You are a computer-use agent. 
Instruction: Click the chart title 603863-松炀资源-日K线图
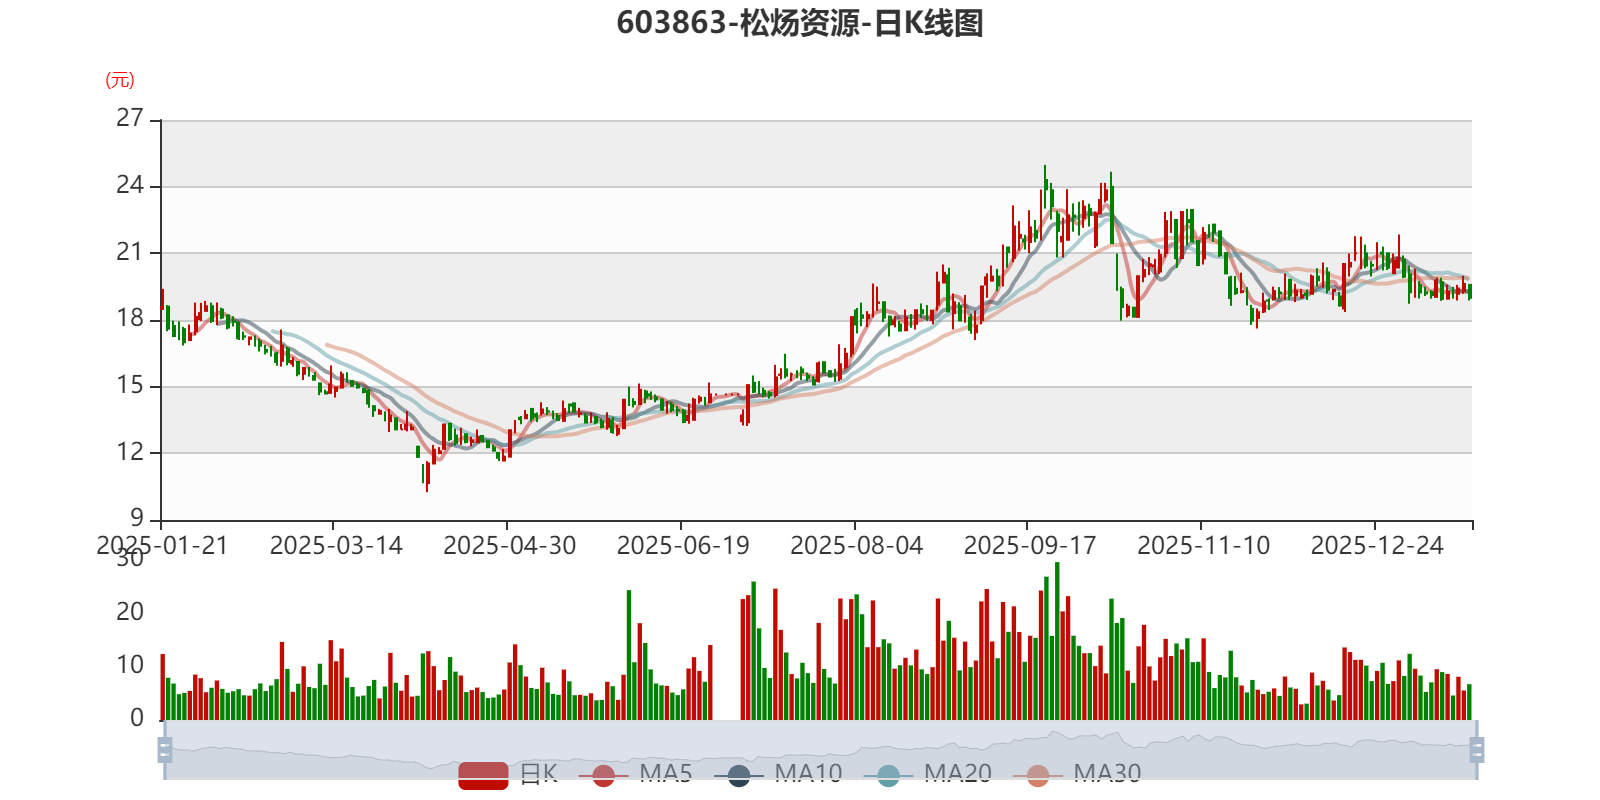(800, 23)
